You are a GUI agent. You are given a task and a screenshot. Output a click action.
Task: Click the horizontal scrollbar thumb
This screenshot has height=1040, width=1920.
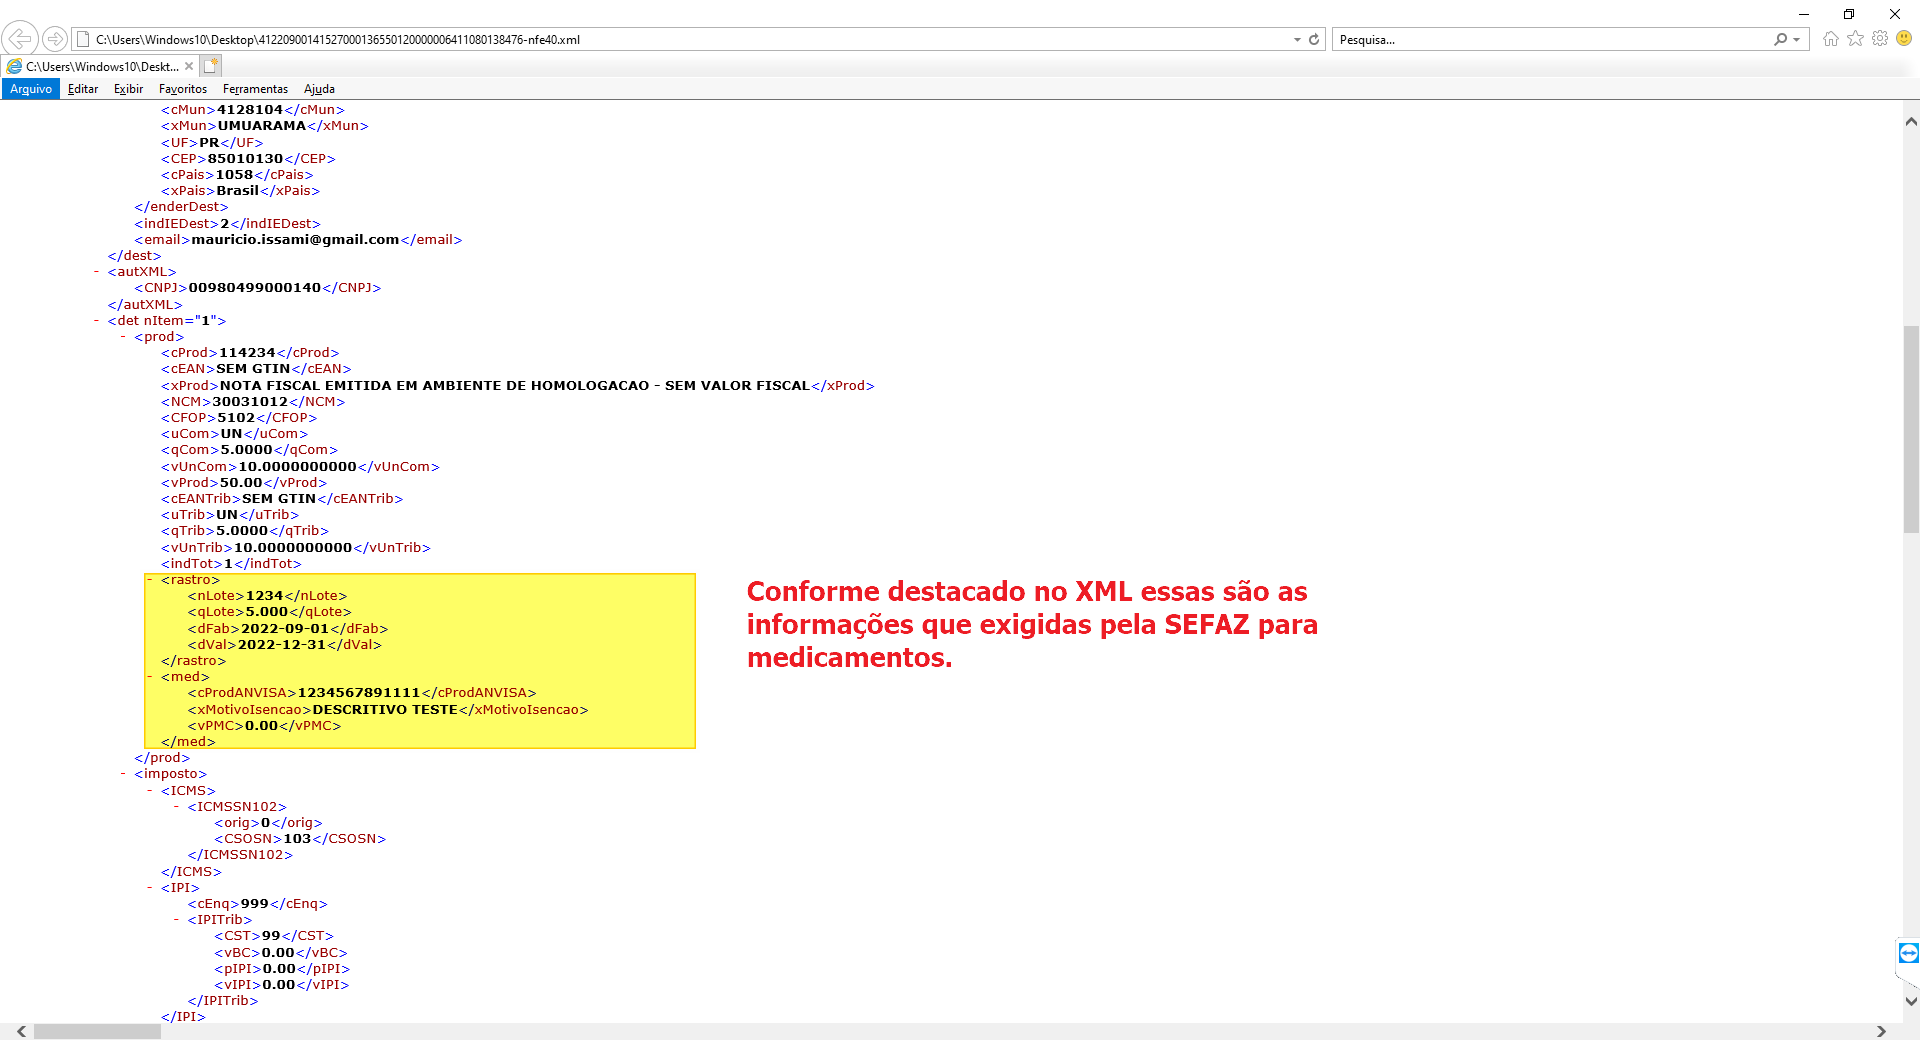(x=97, y=1031)
